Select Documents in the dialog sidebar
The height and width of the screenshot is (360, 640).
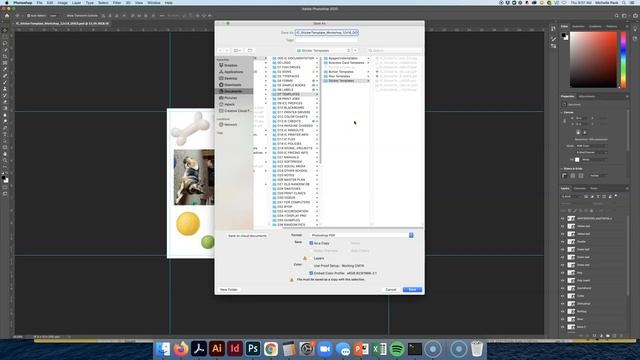pos(234,91)
